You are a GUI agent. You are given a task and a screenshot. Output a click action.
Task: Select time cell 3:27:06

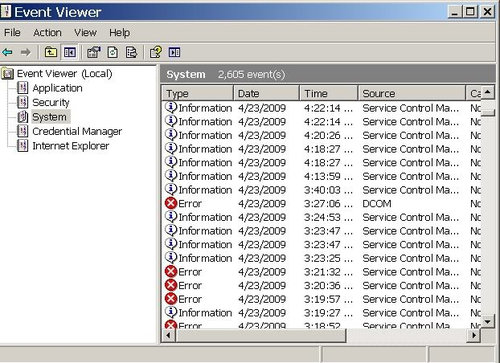coord(328,203)
